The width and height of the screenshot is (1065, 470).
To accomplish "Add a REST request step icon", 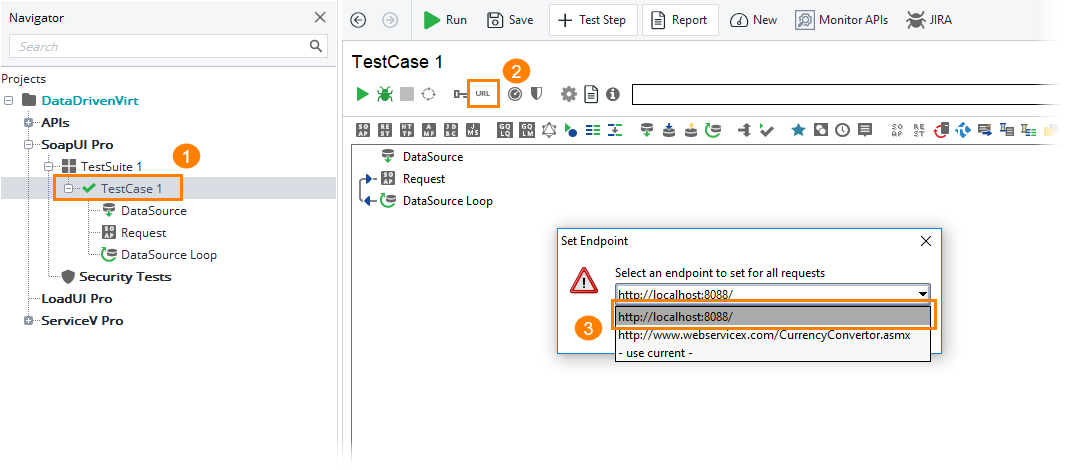I will coord(385,130).
